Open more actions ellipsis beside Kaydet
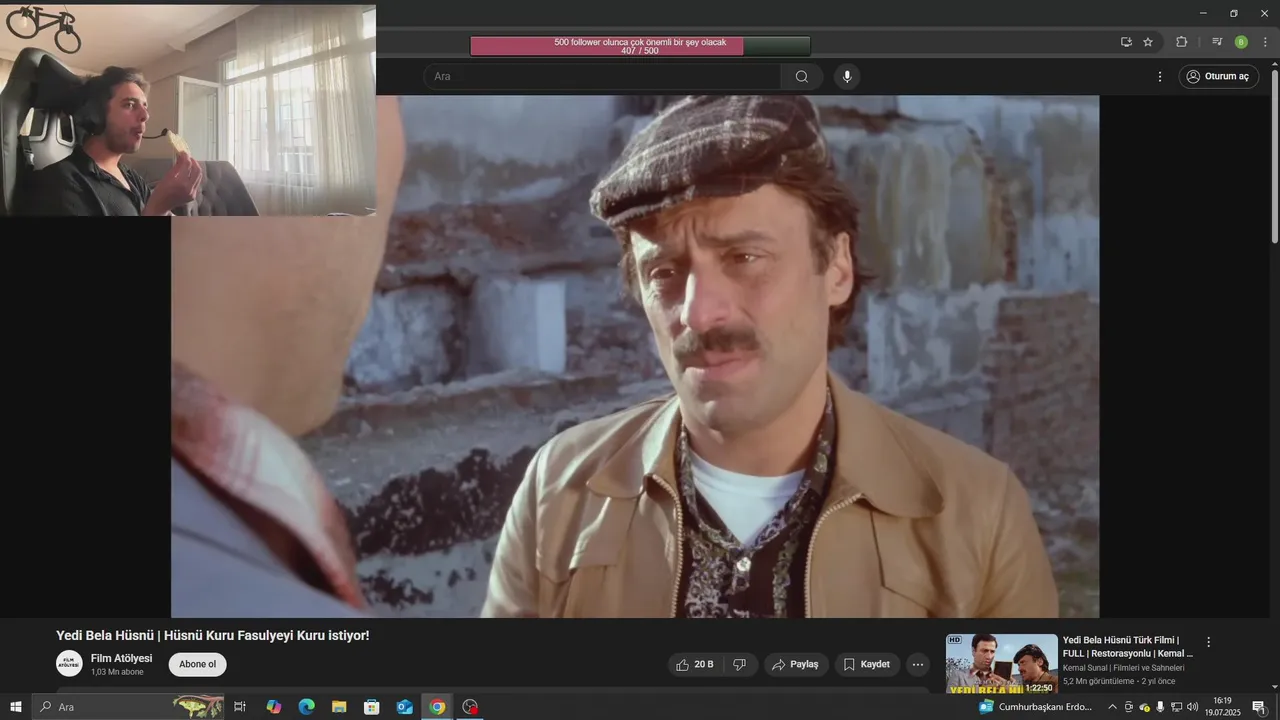Image resolution: width=1280 pixels, height=720 pixels. coord(918,665)
